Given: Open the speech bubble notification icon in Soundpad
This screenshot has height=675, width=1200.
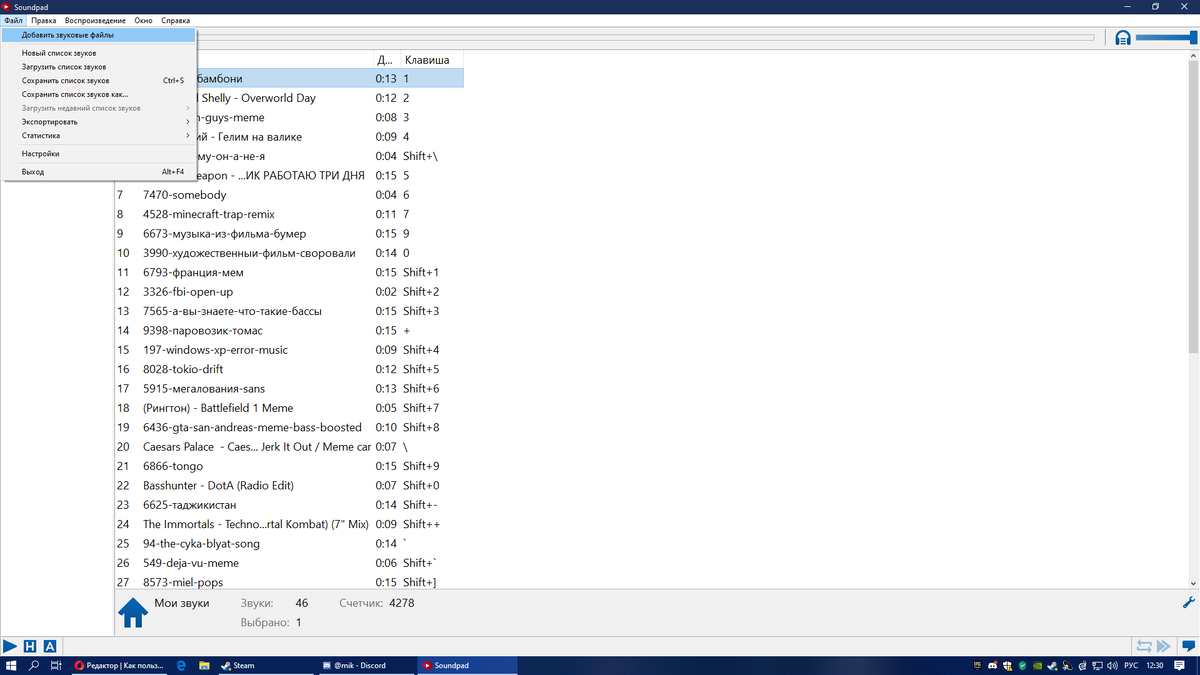Looking at the screenshot, I should [x=1188, y=646].
